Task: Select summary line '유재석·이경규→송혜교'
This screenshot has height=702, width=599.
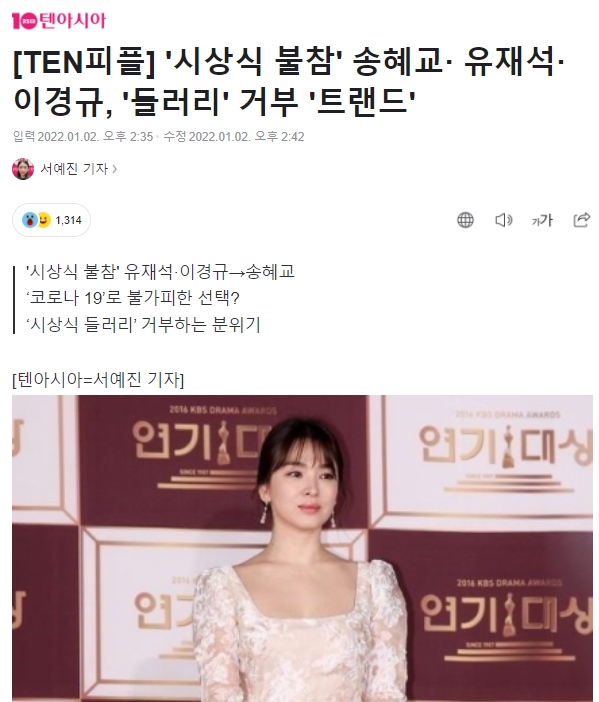Action: point(160,271)
